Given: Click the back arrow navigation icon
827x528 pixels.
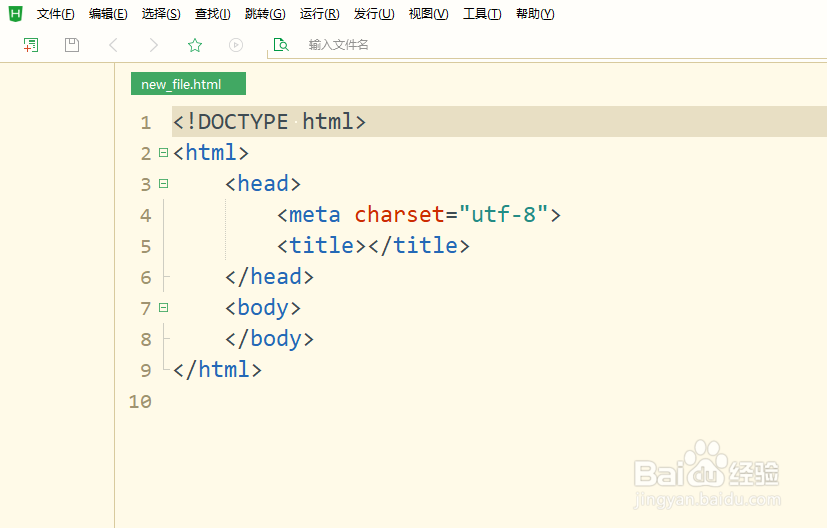Looking at the screenshot, I should point(113,45).
